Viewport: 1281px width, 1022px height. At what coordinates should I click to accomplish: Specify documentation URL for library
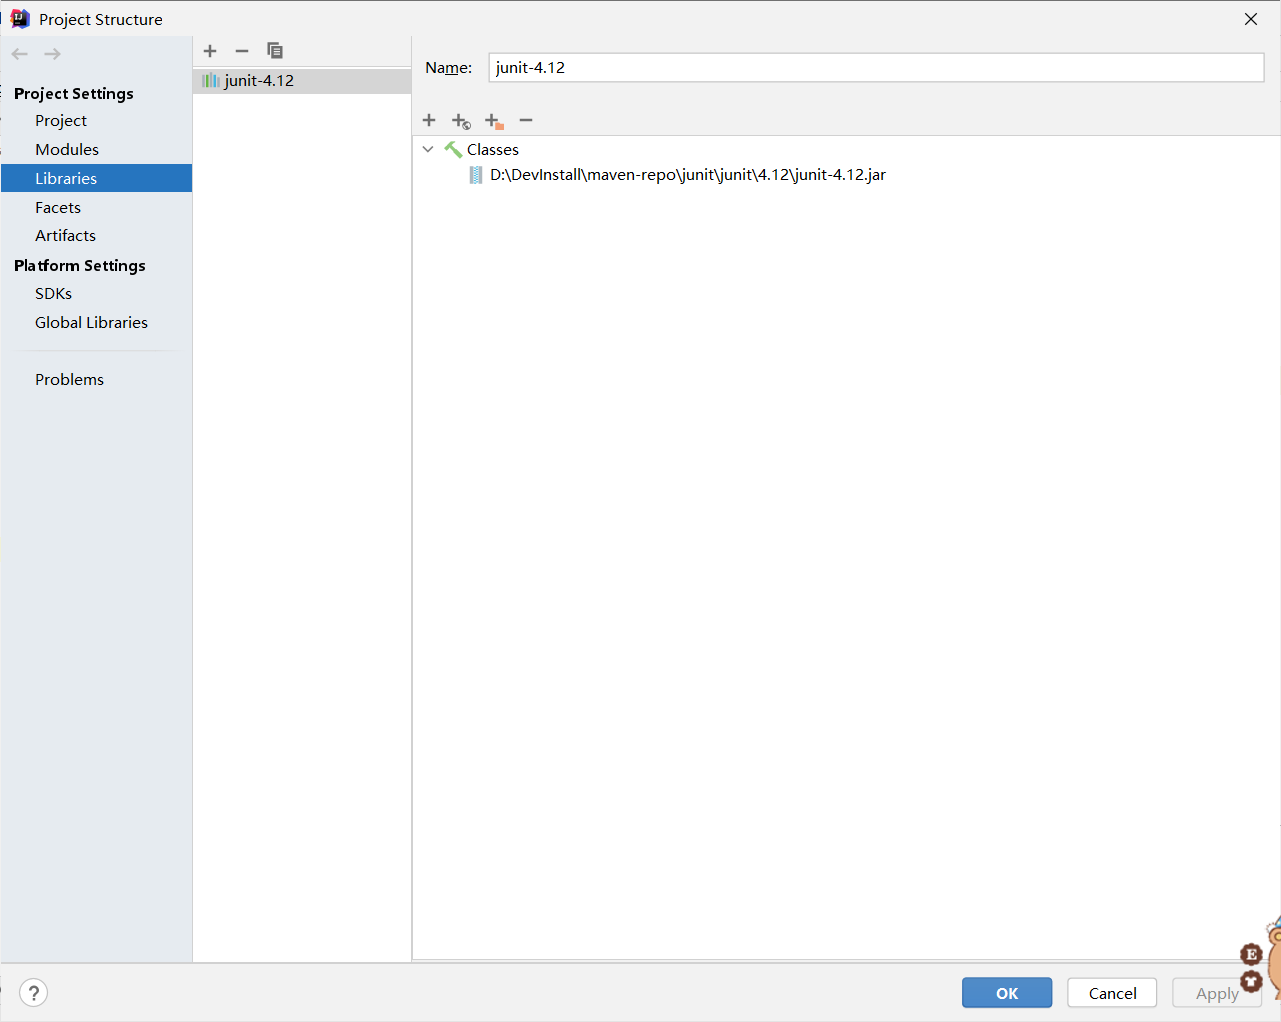pyautogui.click(x=461, y=121)
